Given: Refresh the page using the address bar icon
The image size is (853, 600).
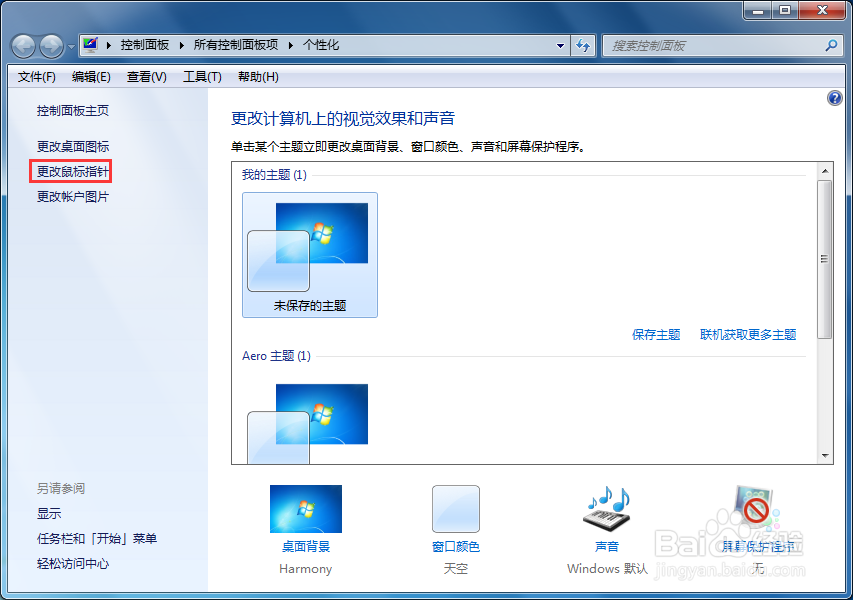Looking at the screenshot, I should point(583,45).
